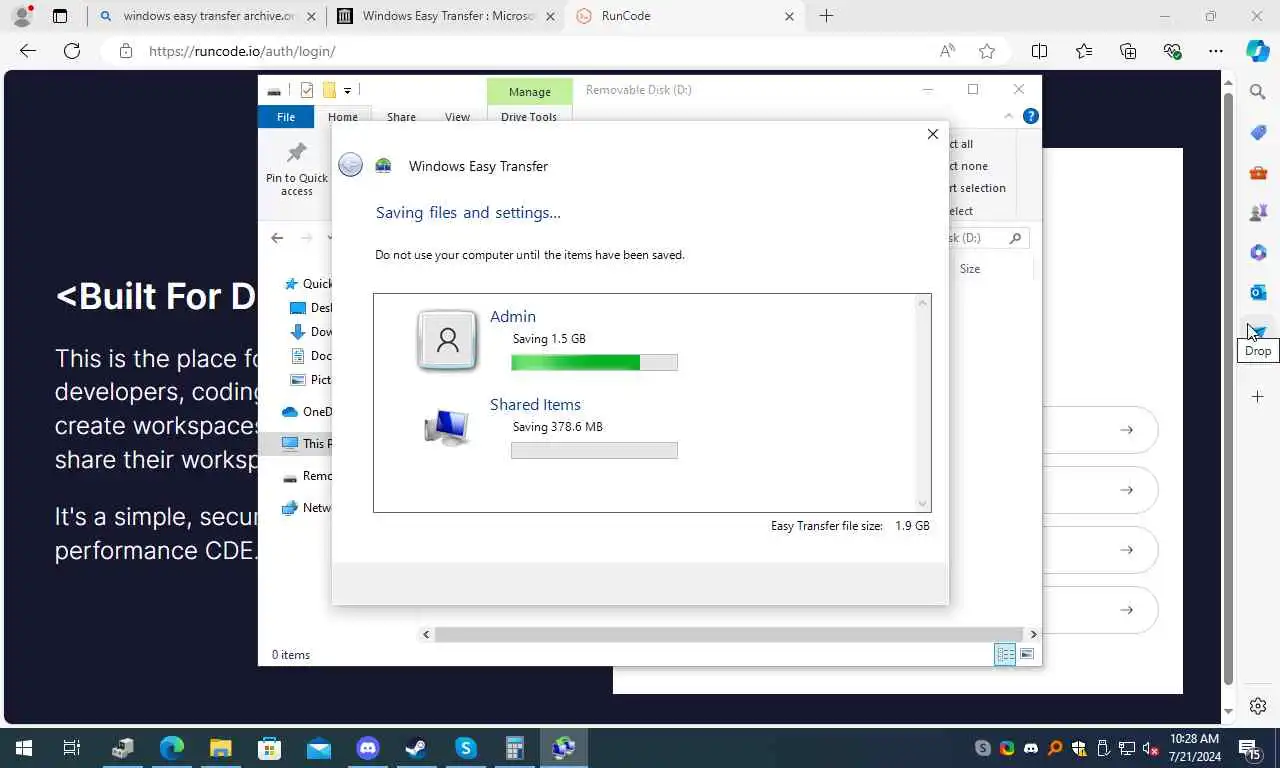Open Task View on taskbar
The width and height of the screenshot is (1280, 768).
coord(72,748)
